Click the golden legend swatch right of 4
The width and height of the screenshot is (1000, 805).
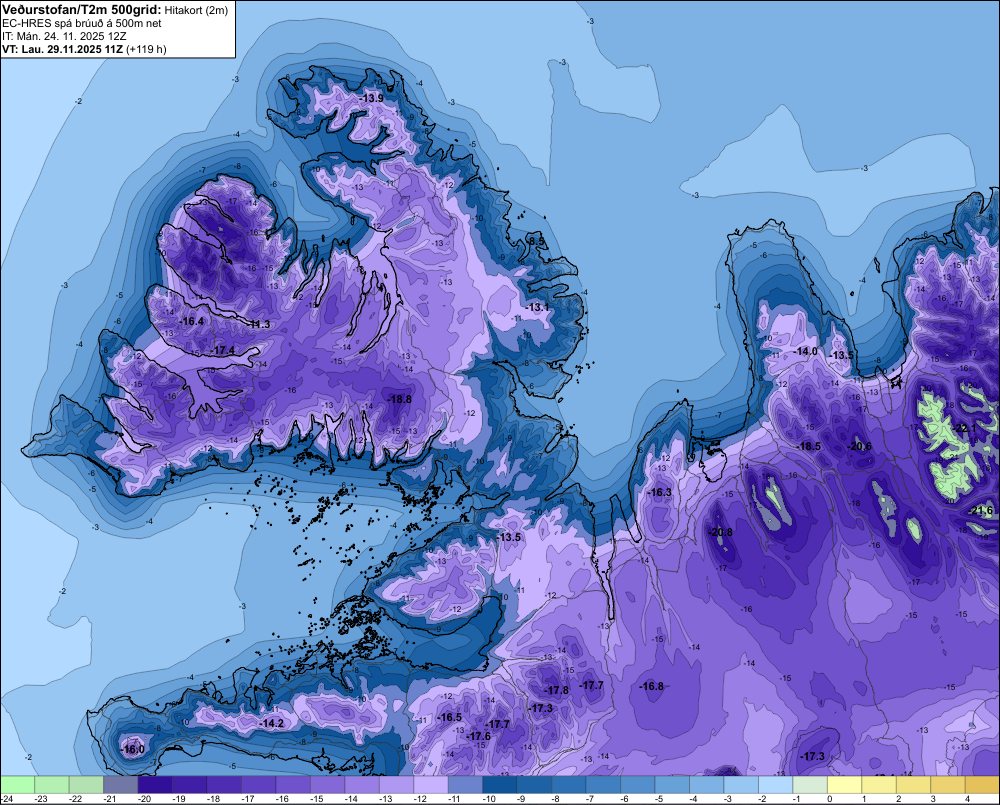tap(982, 784)
